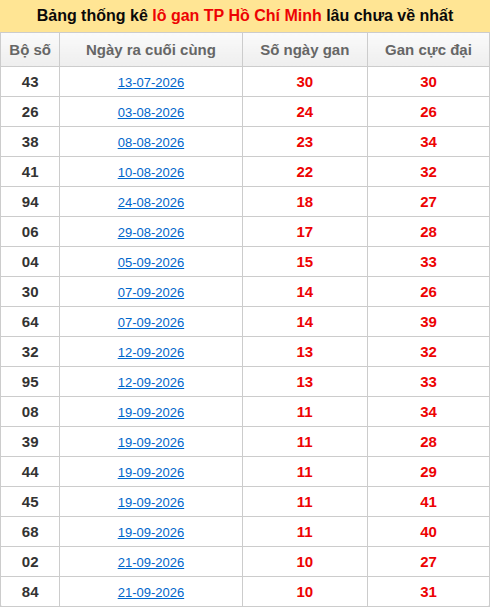
Task: Follow the 19-09-2026 link for number 08
Action: click(x=151, y=413)
